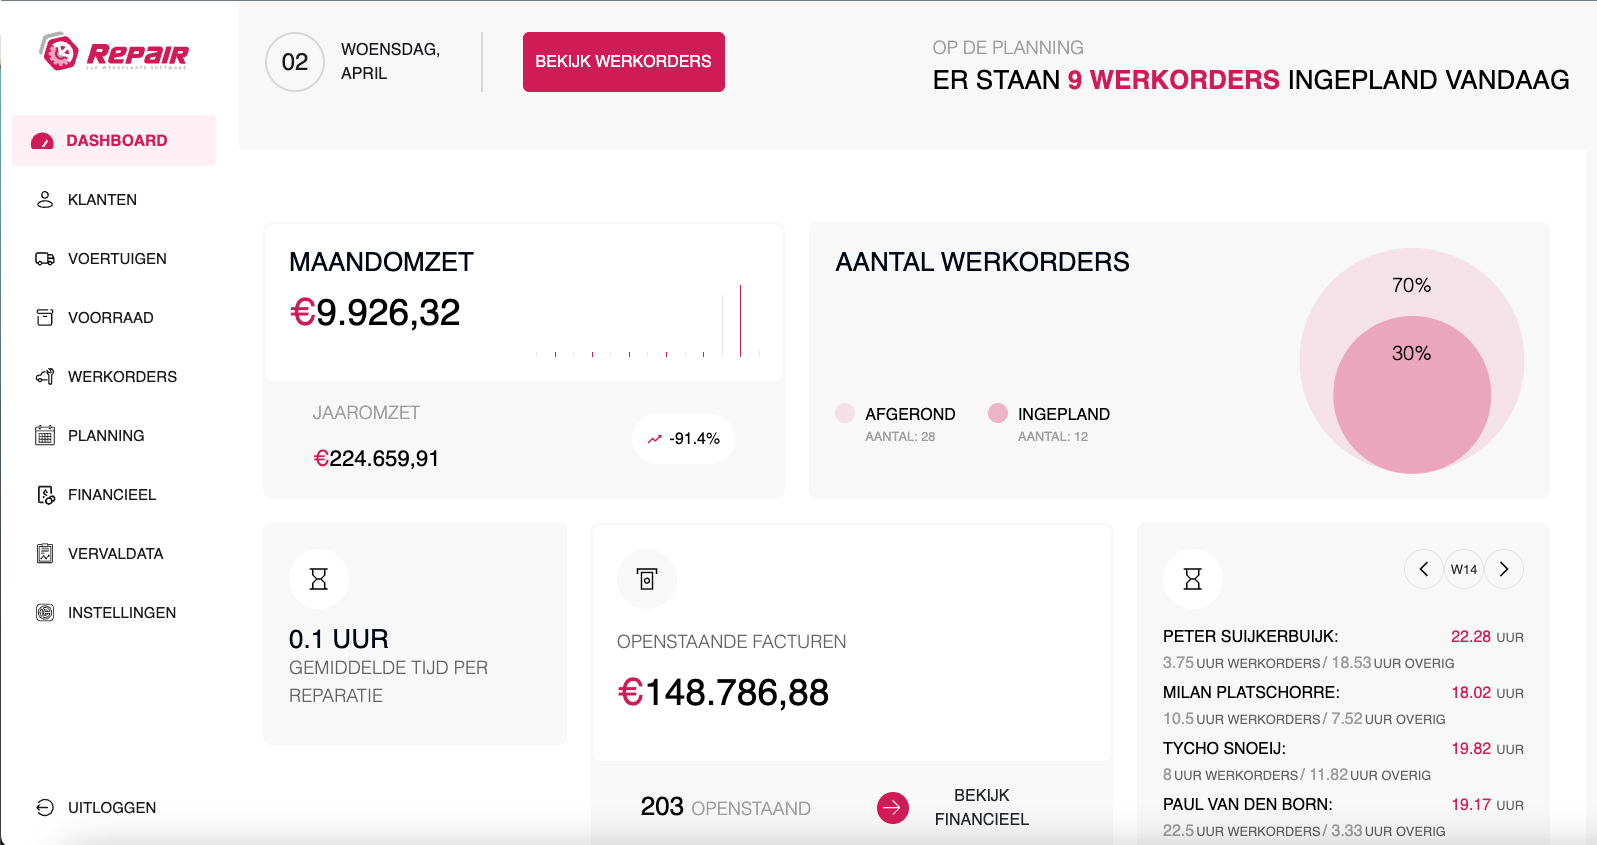This screenshot has width=1597, height=845.
Task: Open the Klanten person icon
Action: [x=45, y=200]
